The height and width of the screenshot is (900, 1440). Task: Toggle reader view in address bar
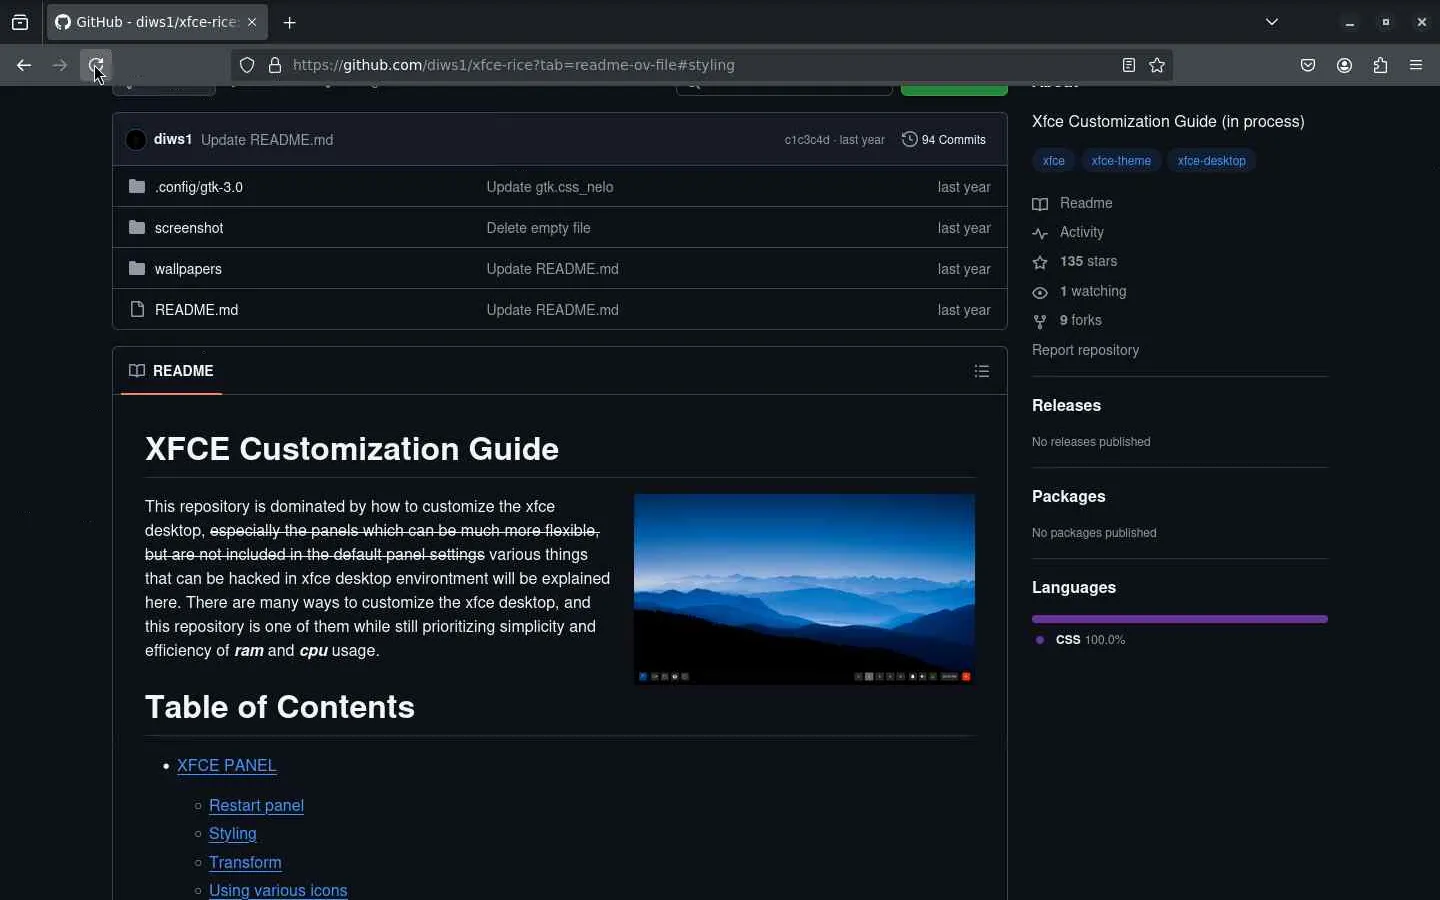point(1128,66)
